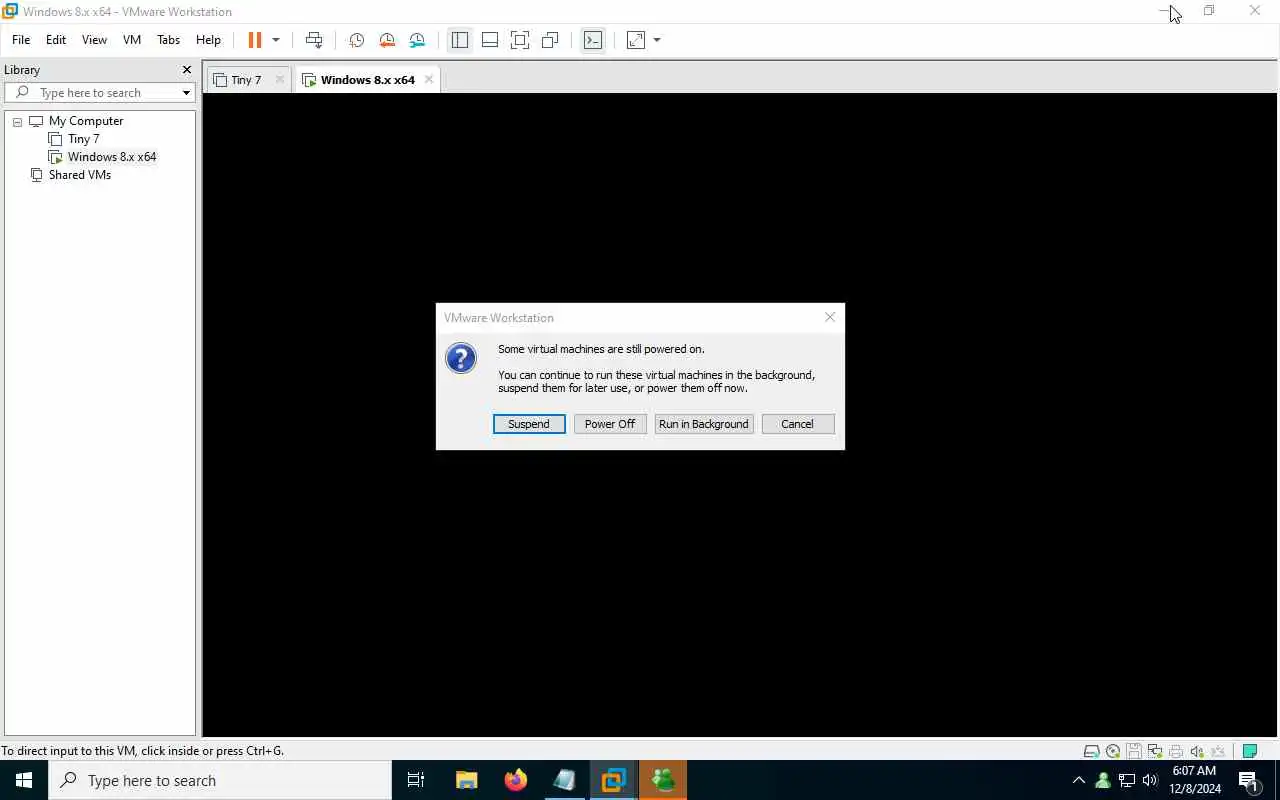Screen dimensions: 1280x800
Task: Show hidden system tray icons
Action: click(1079, 780)
